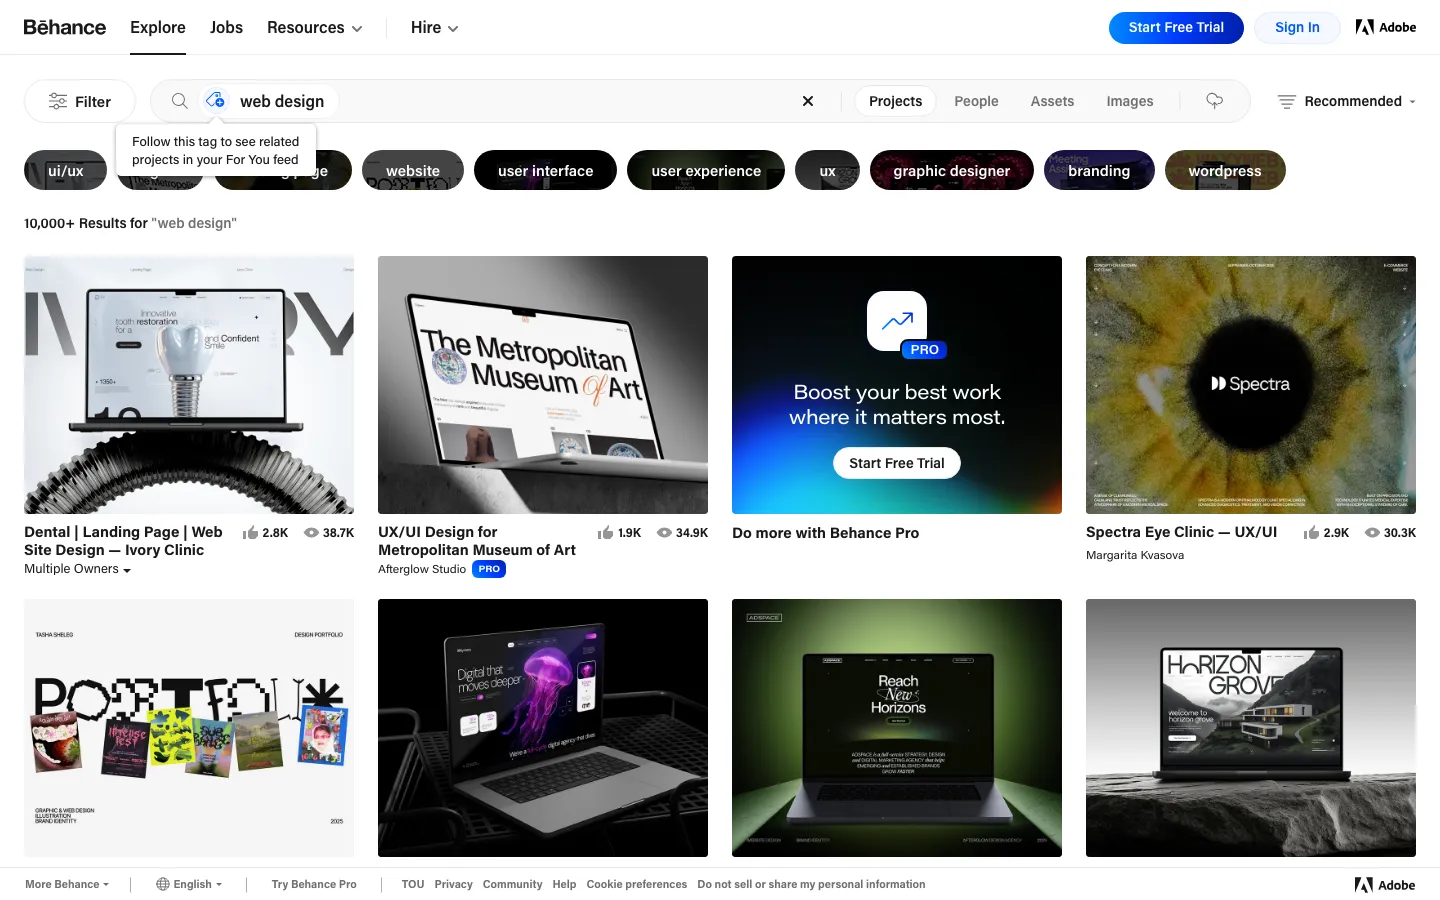Screen dimensions: 1440x900
Task: Open the Help footer link
Action: pos(564,884)
